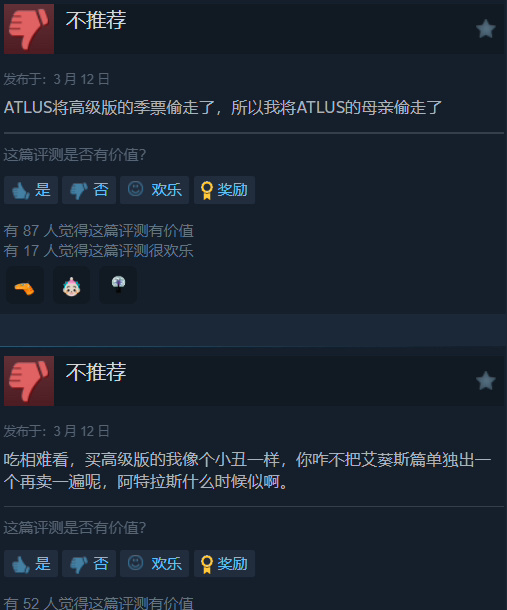The width and height of the screenshot is (507, 610).
Task: Click the first review text about ATLUS季票
Action: pyautogui.click(x=223, y=108)
